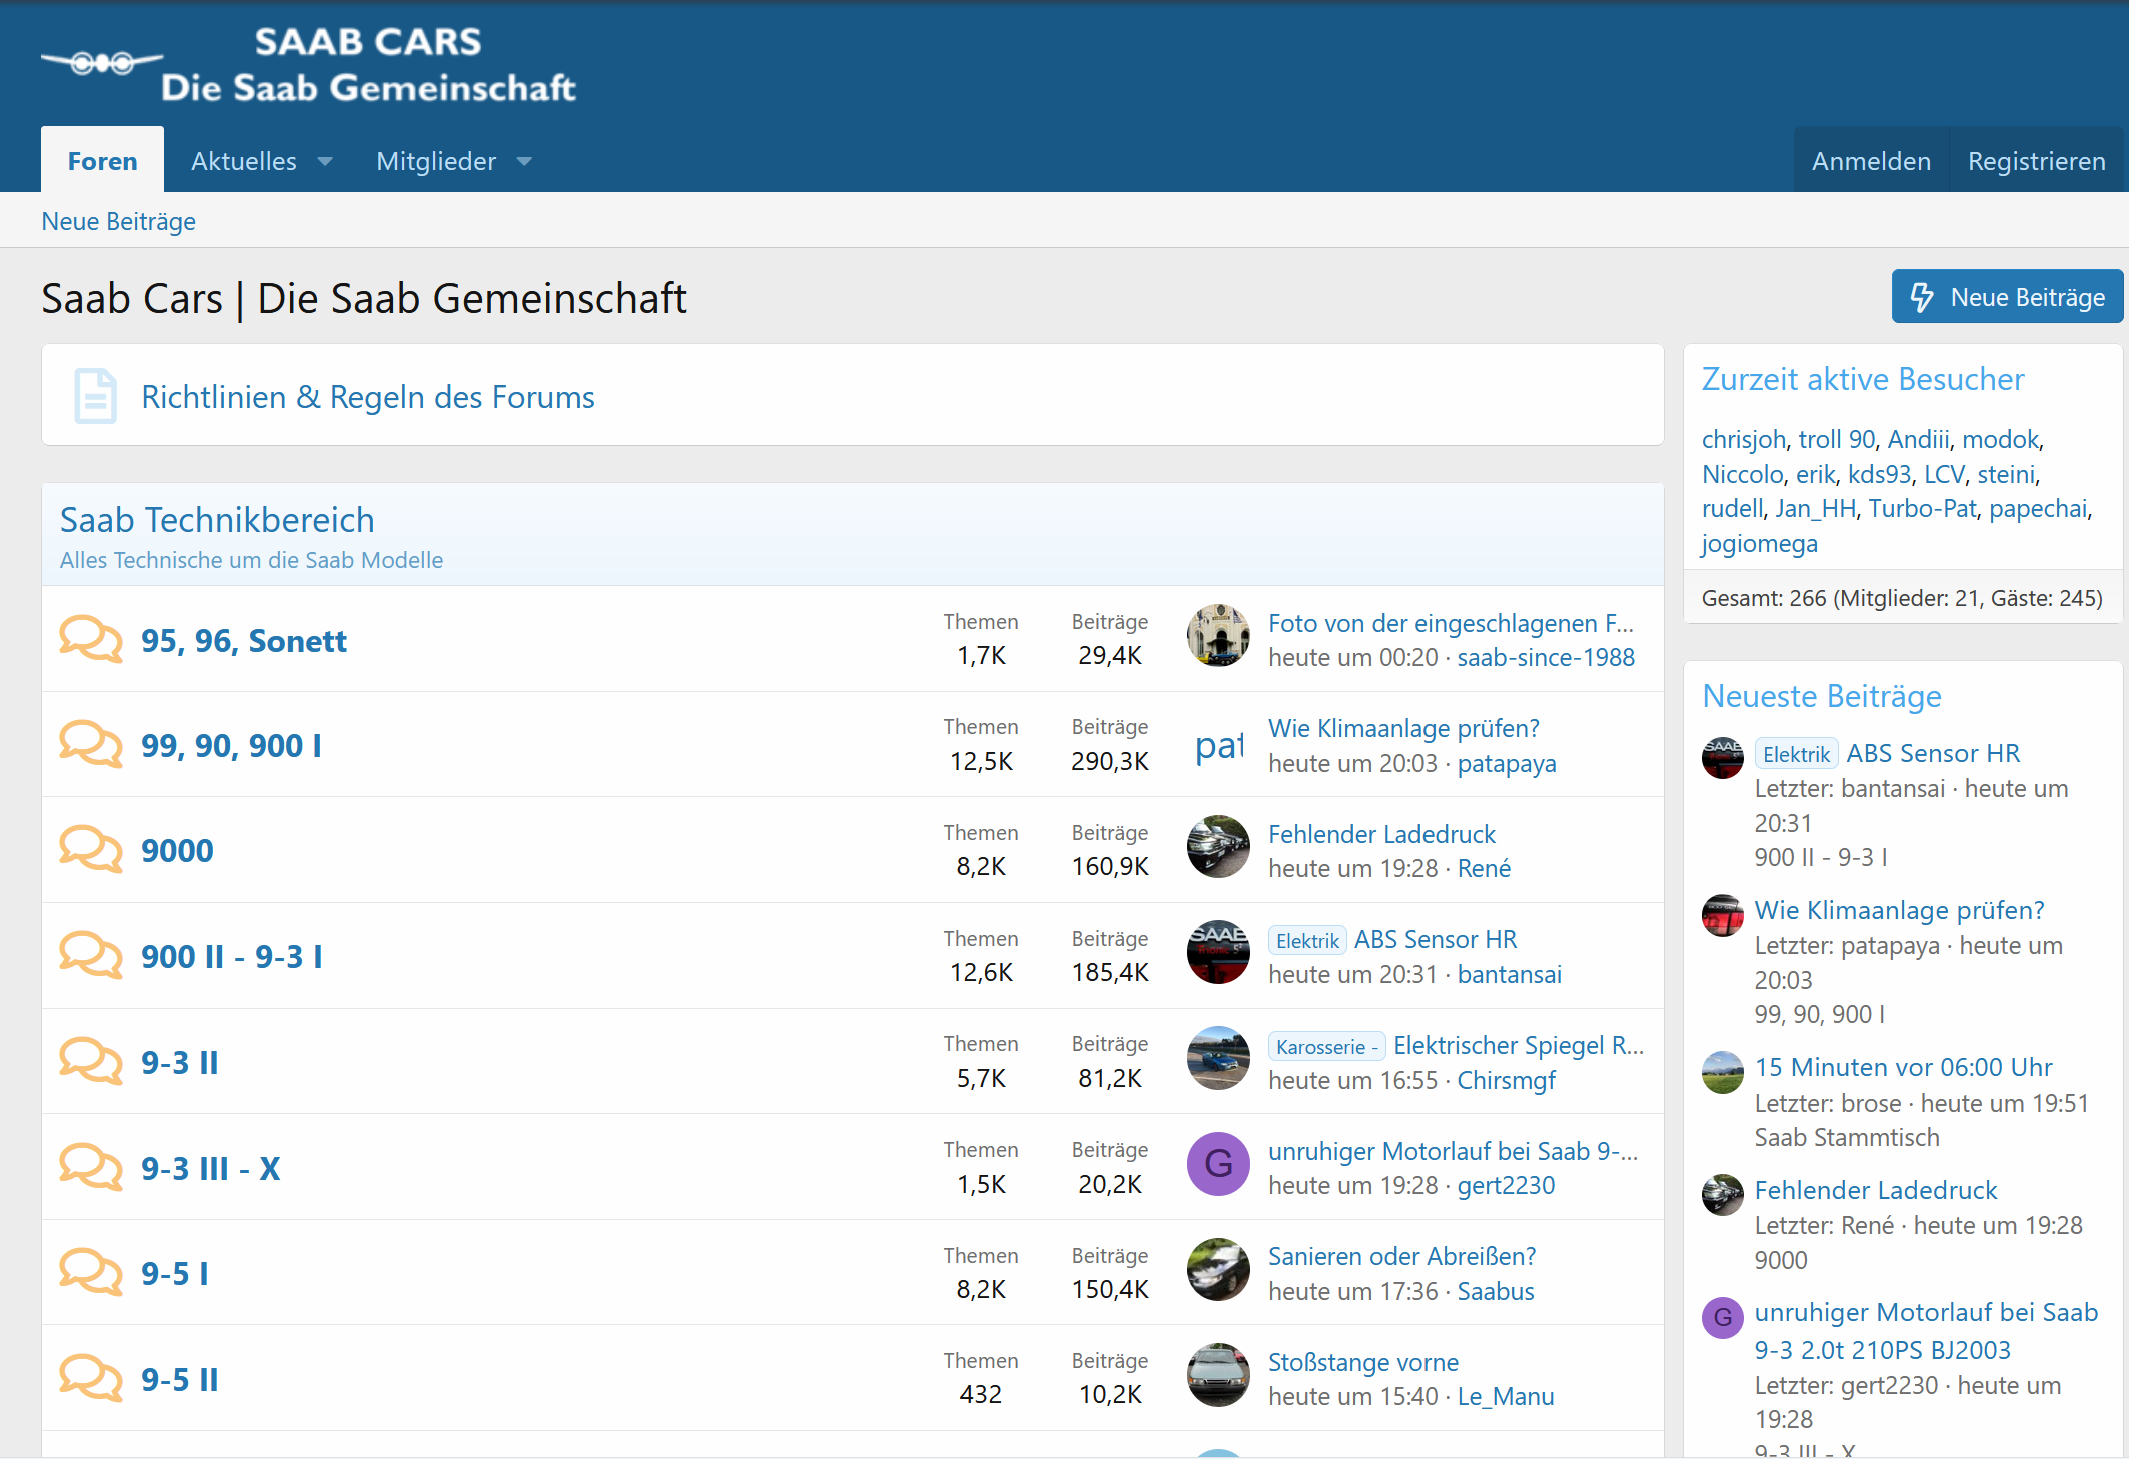Click sidebar avatar next to 15 Minuten vor 06:00 Uhr
The image size is (2129, 1459).
pos(1723,1073)
